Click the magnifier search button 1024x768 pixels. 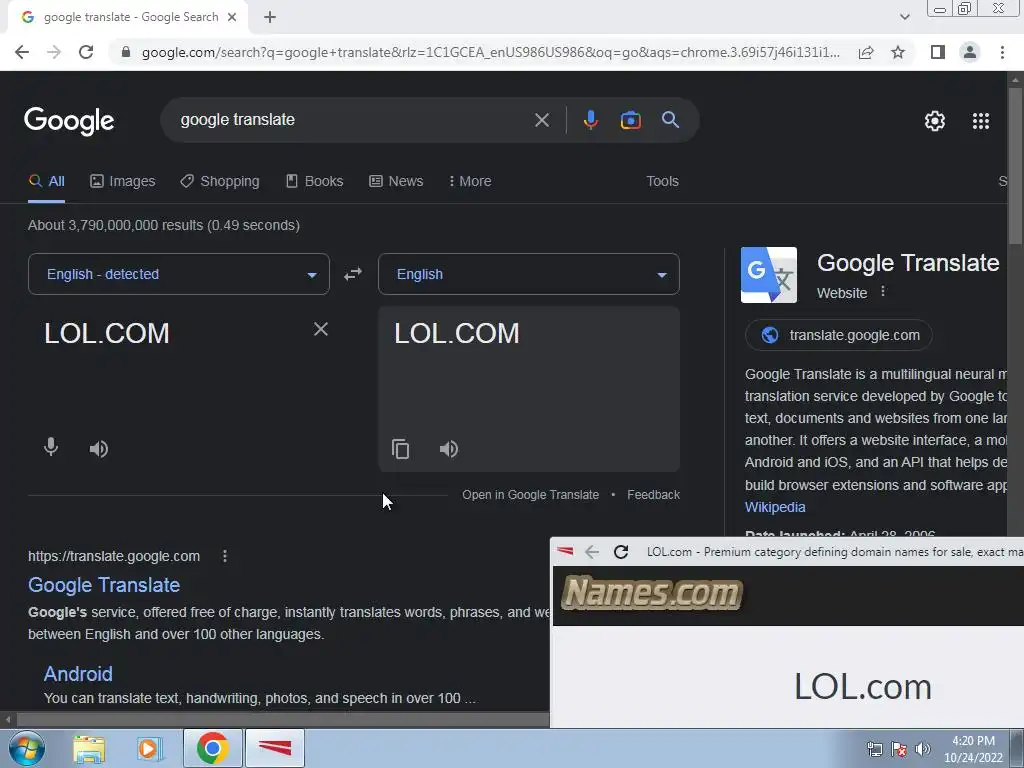coord(670,120)
